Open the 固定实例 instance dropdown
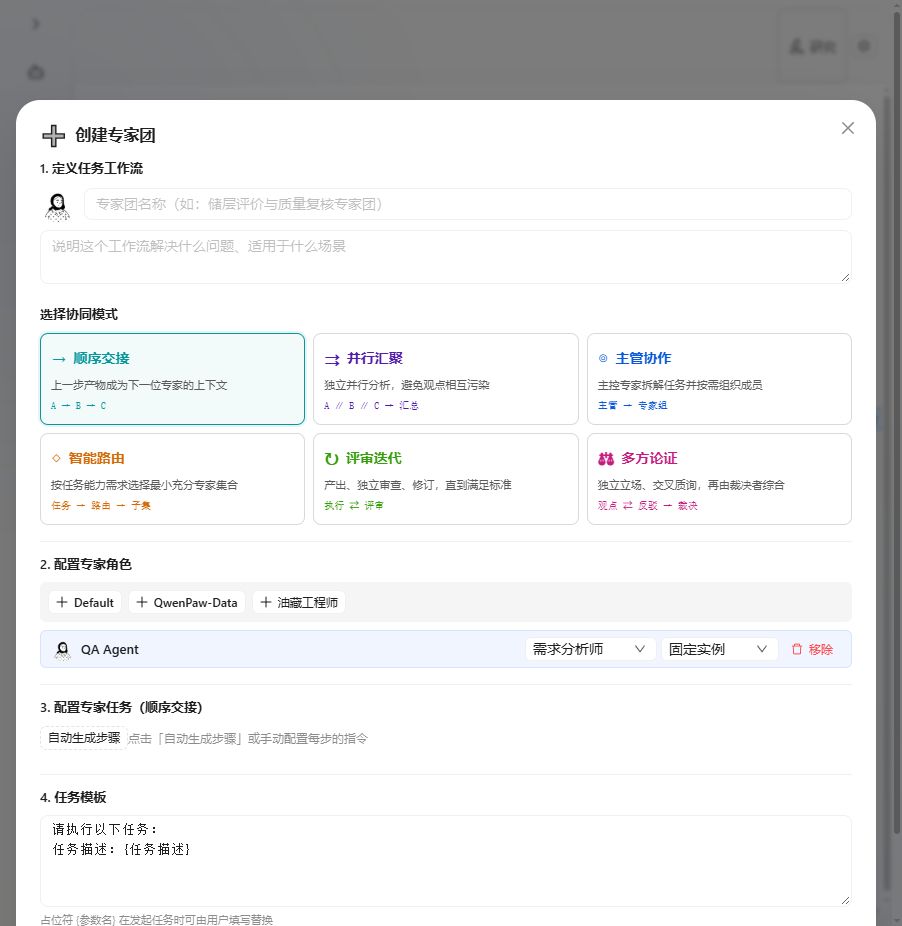The height and width of the screenshot is (926, 902). click(719, 649)
